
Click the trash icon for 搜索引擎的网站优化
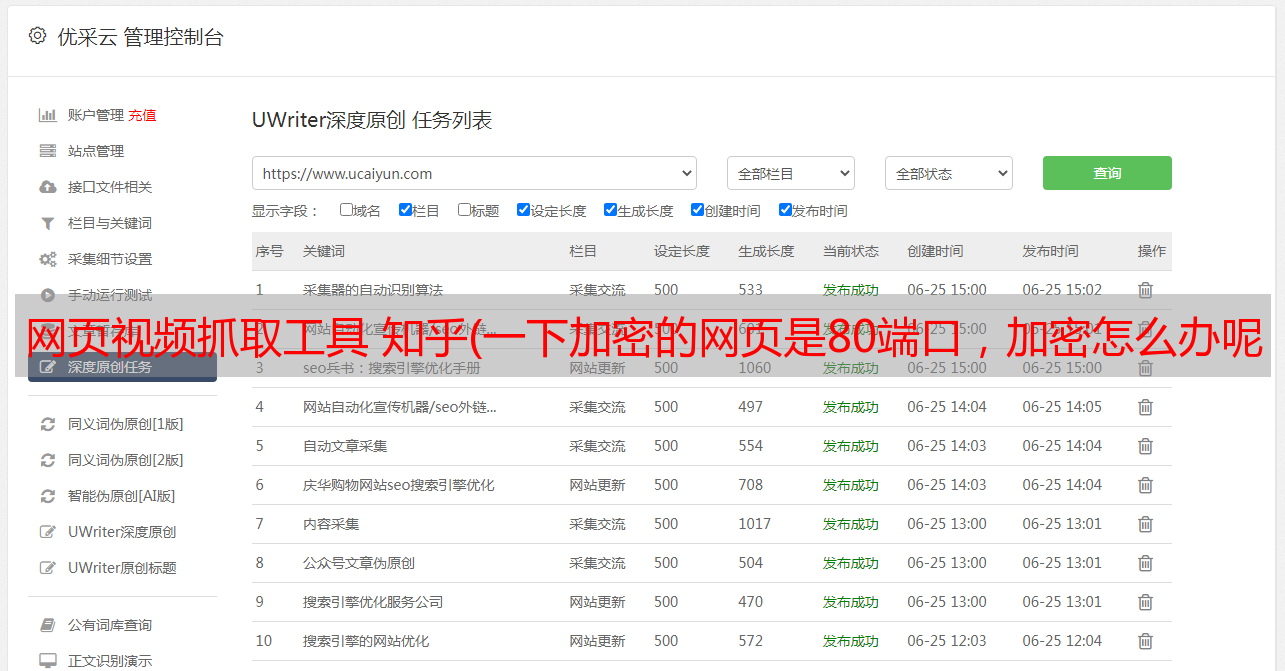tap(1145, 641)
